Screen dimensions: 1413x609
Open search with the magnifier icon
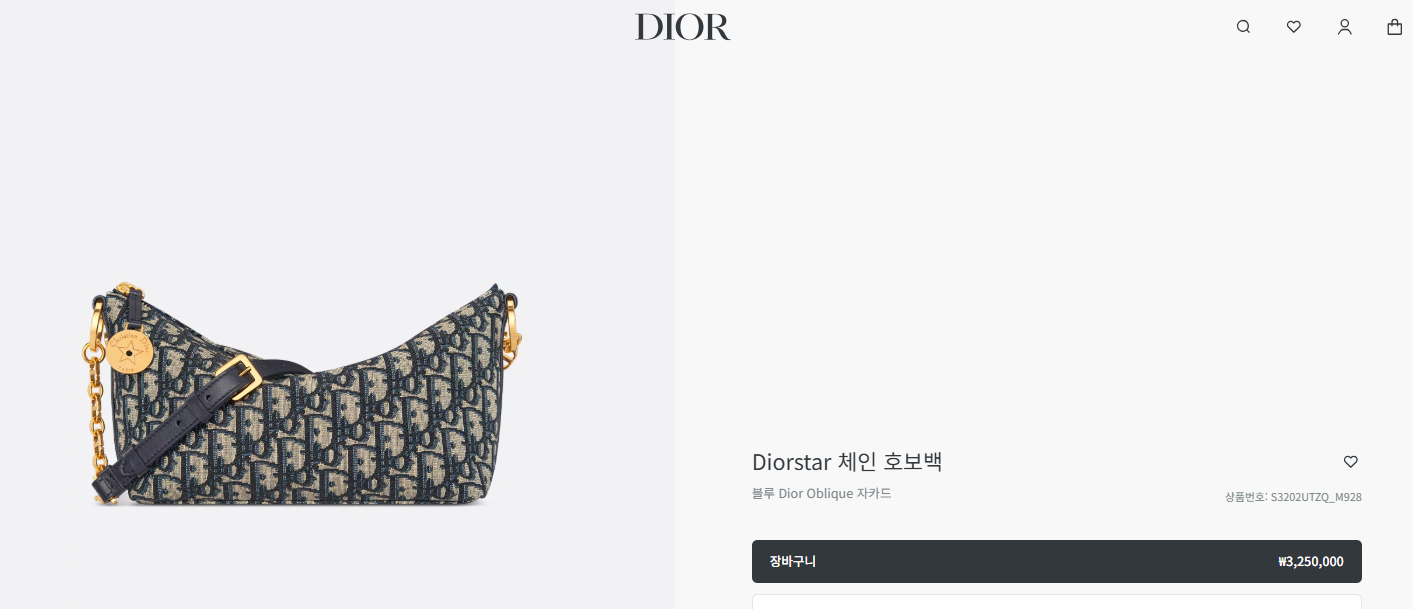(1243, 27)
